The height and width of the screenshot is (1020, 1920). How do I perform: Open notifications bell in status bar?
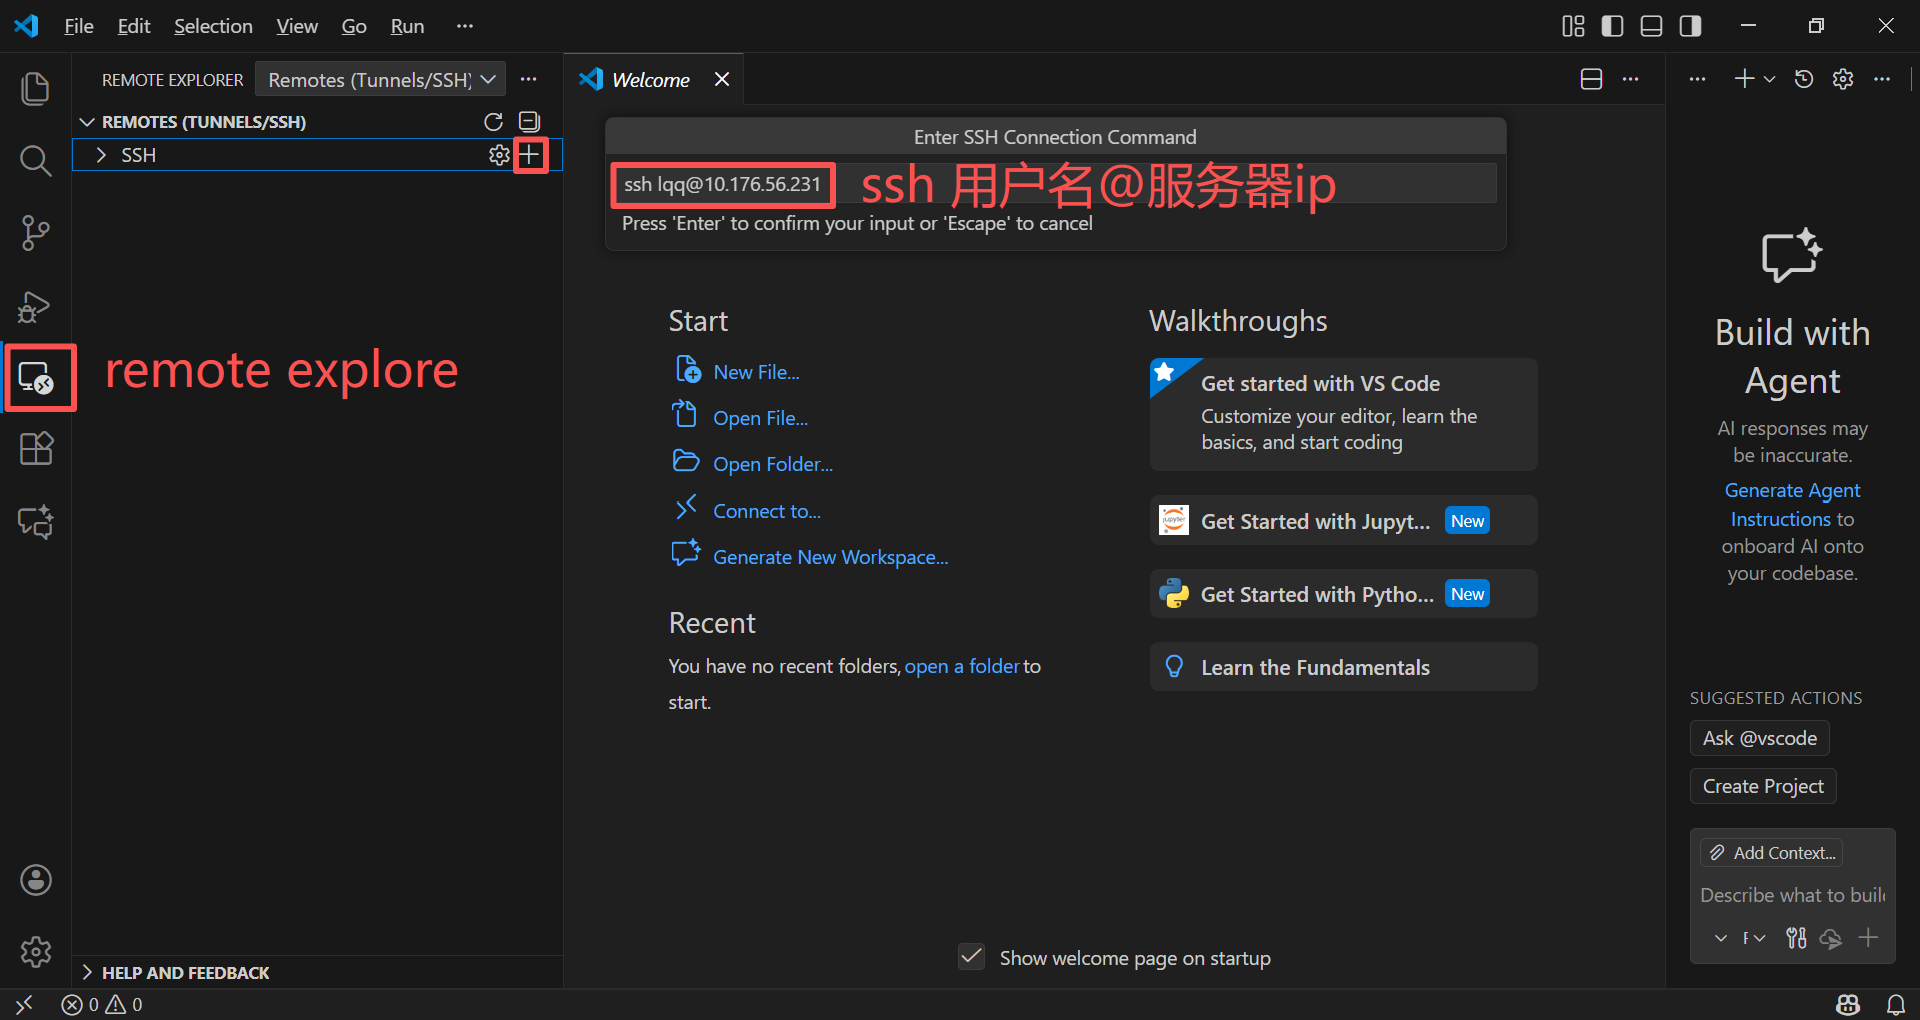(1895, 1004)
